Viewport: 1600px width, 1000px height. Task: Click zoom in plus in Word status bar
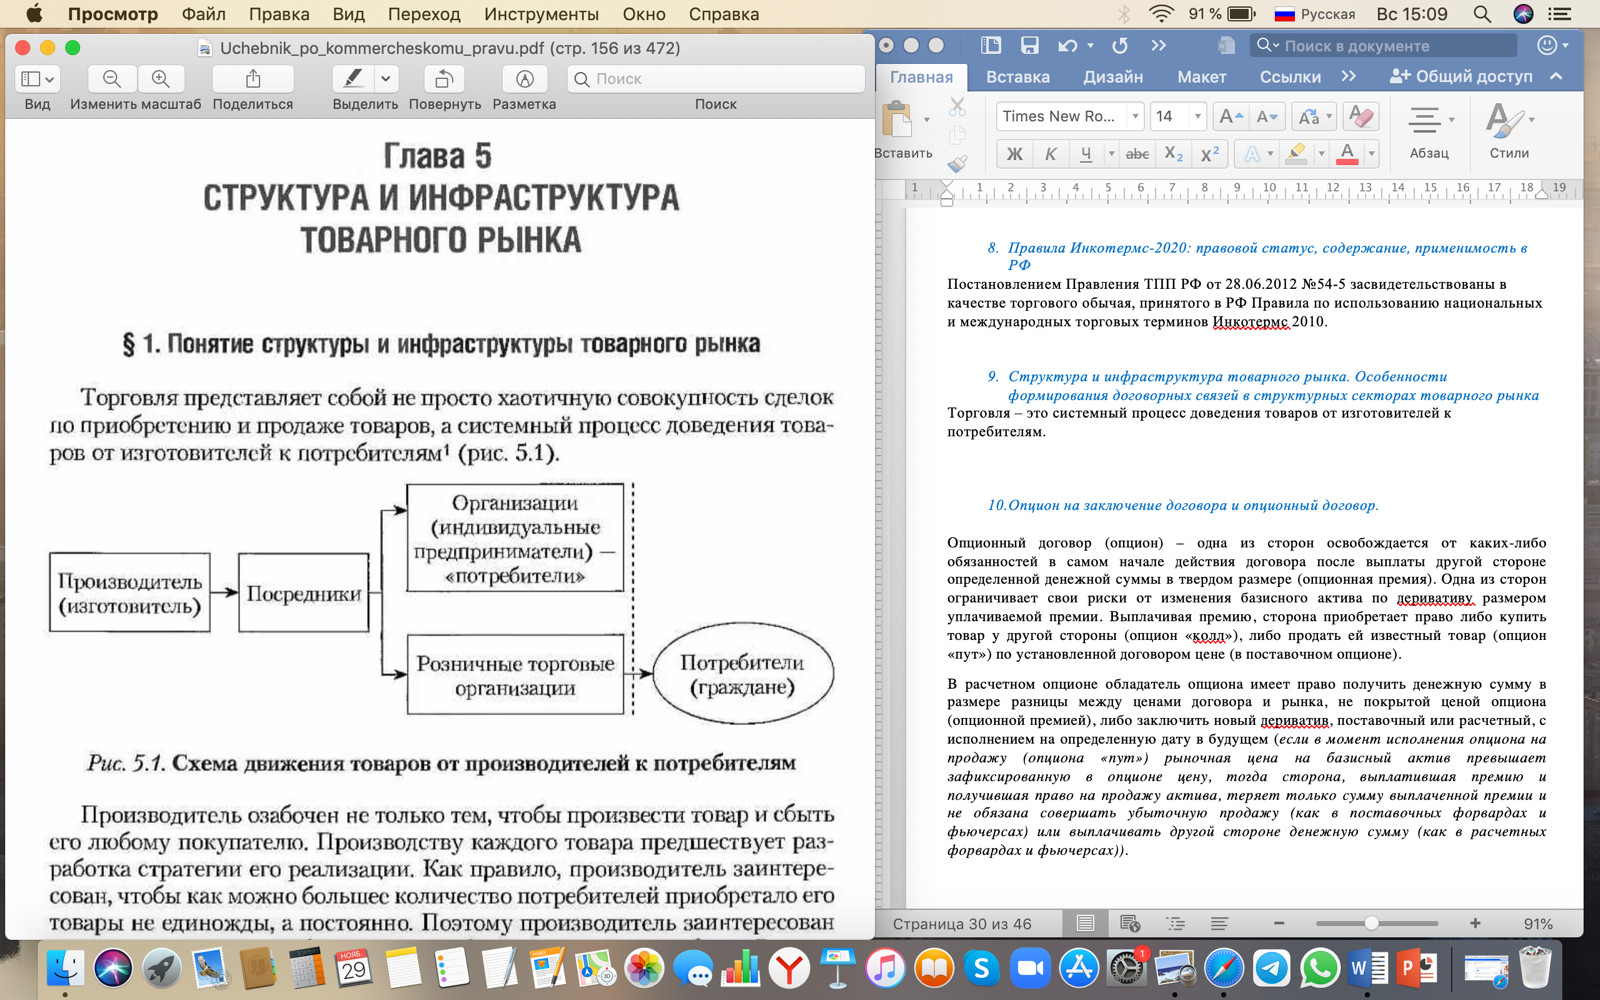coord(1475,924)
